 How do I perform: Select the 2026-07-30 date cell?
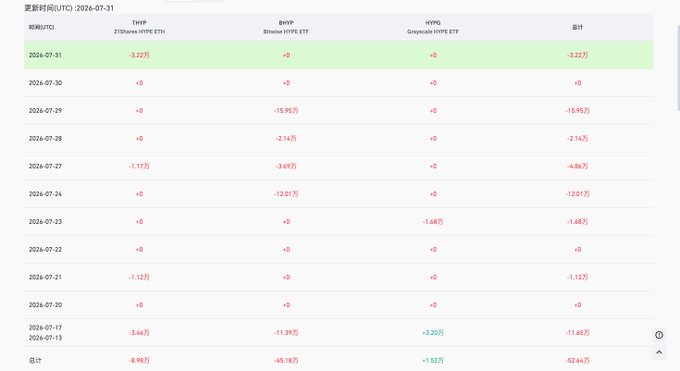(x=45, y=83)
